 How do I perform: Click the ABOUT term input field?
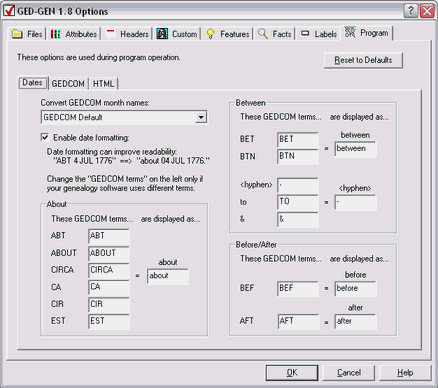point(109,253)
